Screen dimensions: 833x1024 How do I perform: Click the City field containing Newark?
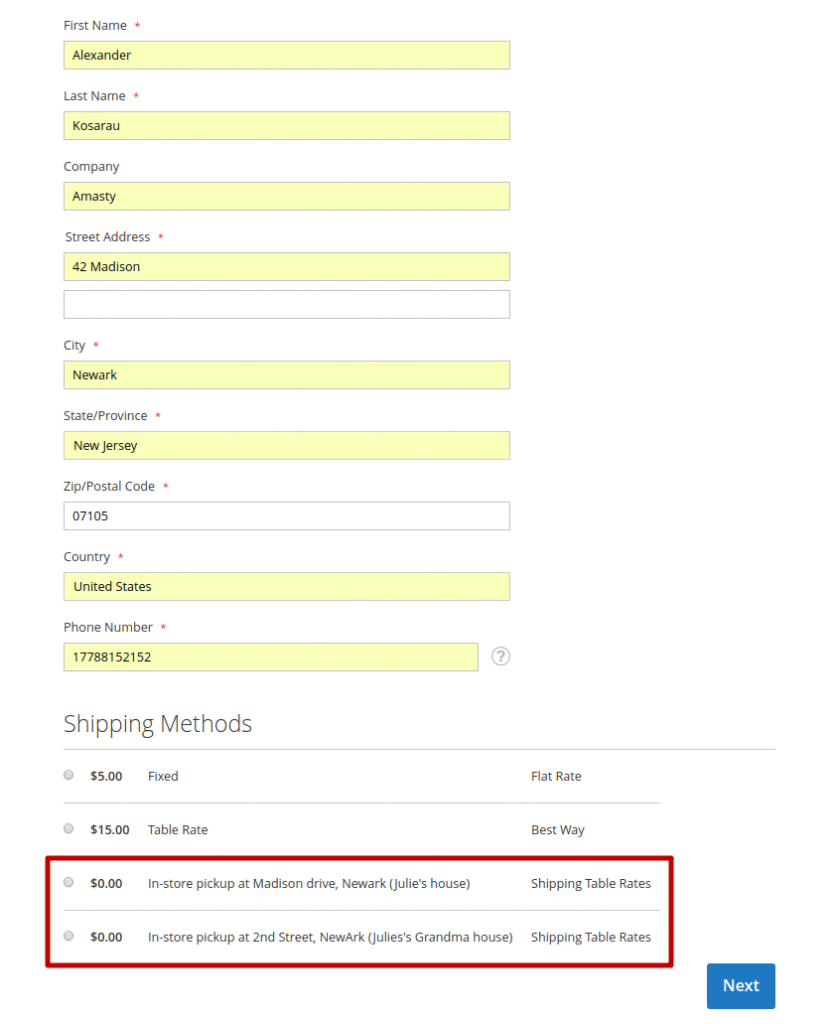pos(286,375)
